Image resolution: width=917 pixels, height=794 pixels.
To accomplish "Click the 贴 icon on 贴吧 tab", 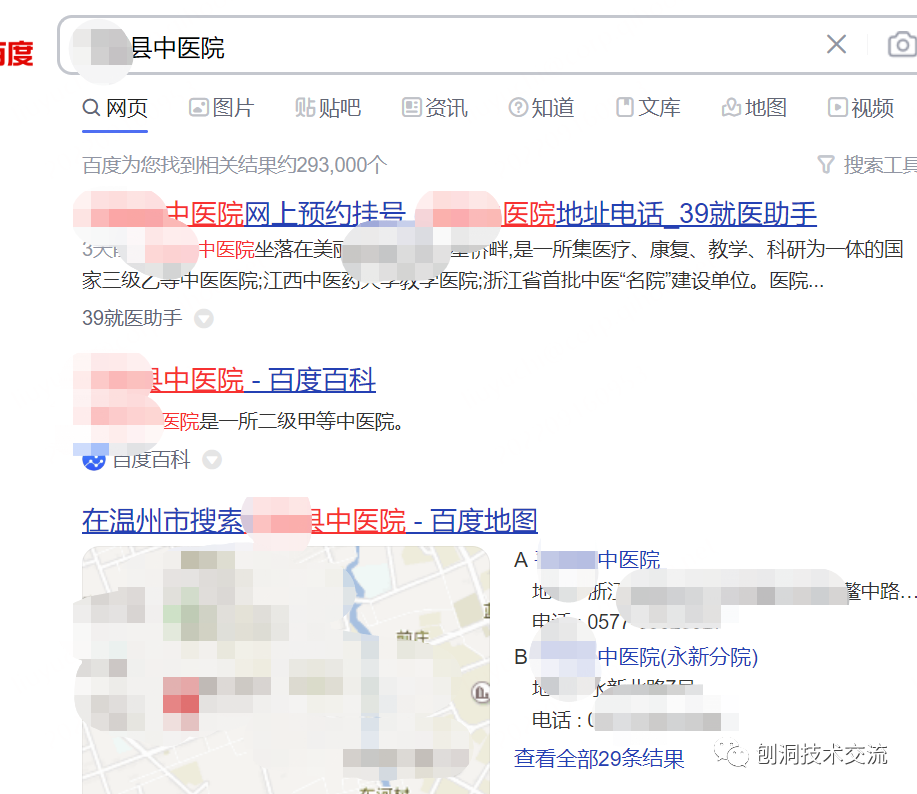I will click(305, 108).
